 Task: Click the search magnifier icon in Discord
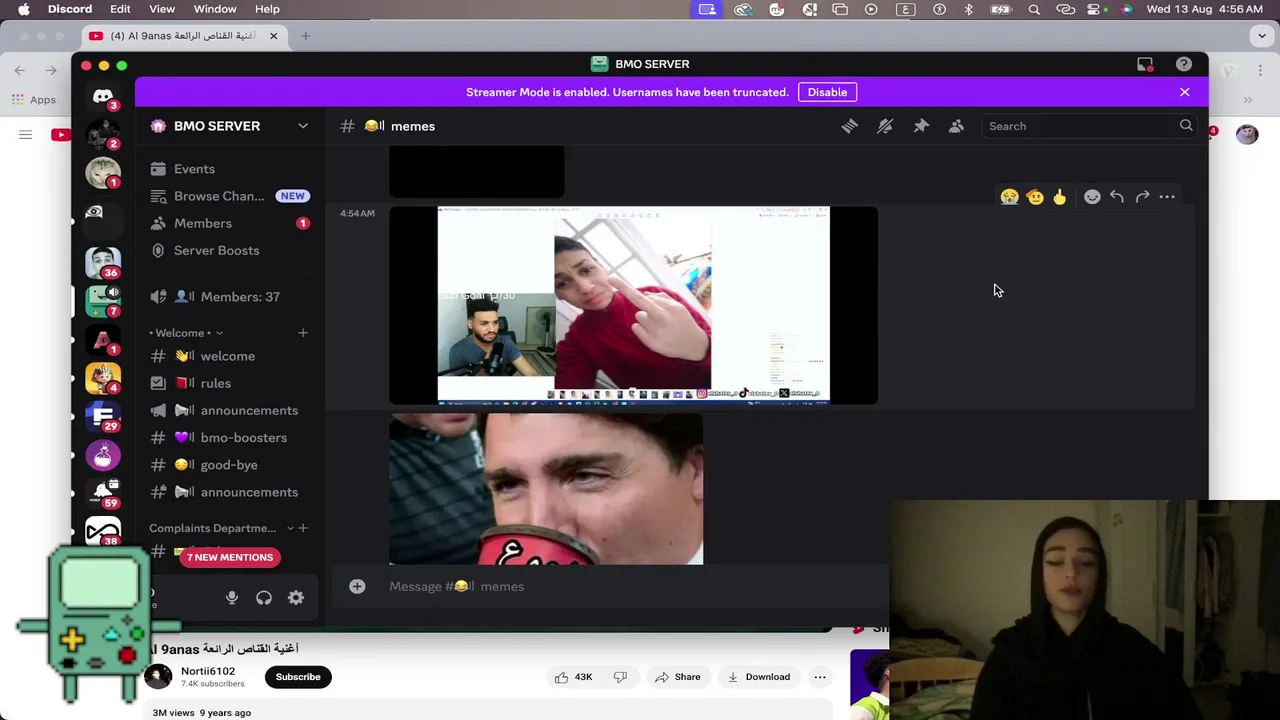click(x=1186, y=126)
